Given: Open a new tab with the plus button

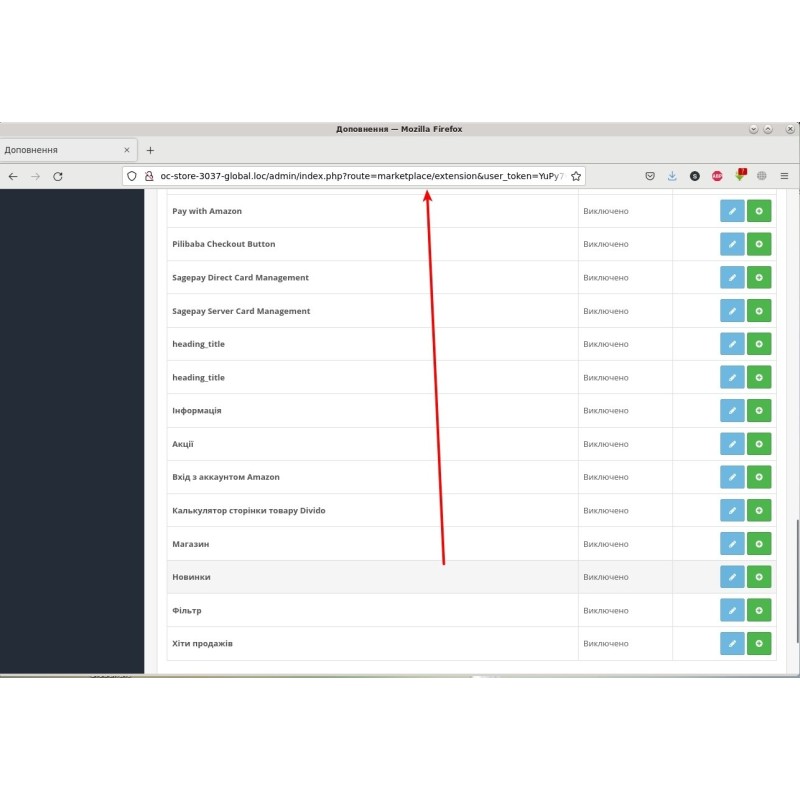Looking at the screenshot, I should (150, 149).
